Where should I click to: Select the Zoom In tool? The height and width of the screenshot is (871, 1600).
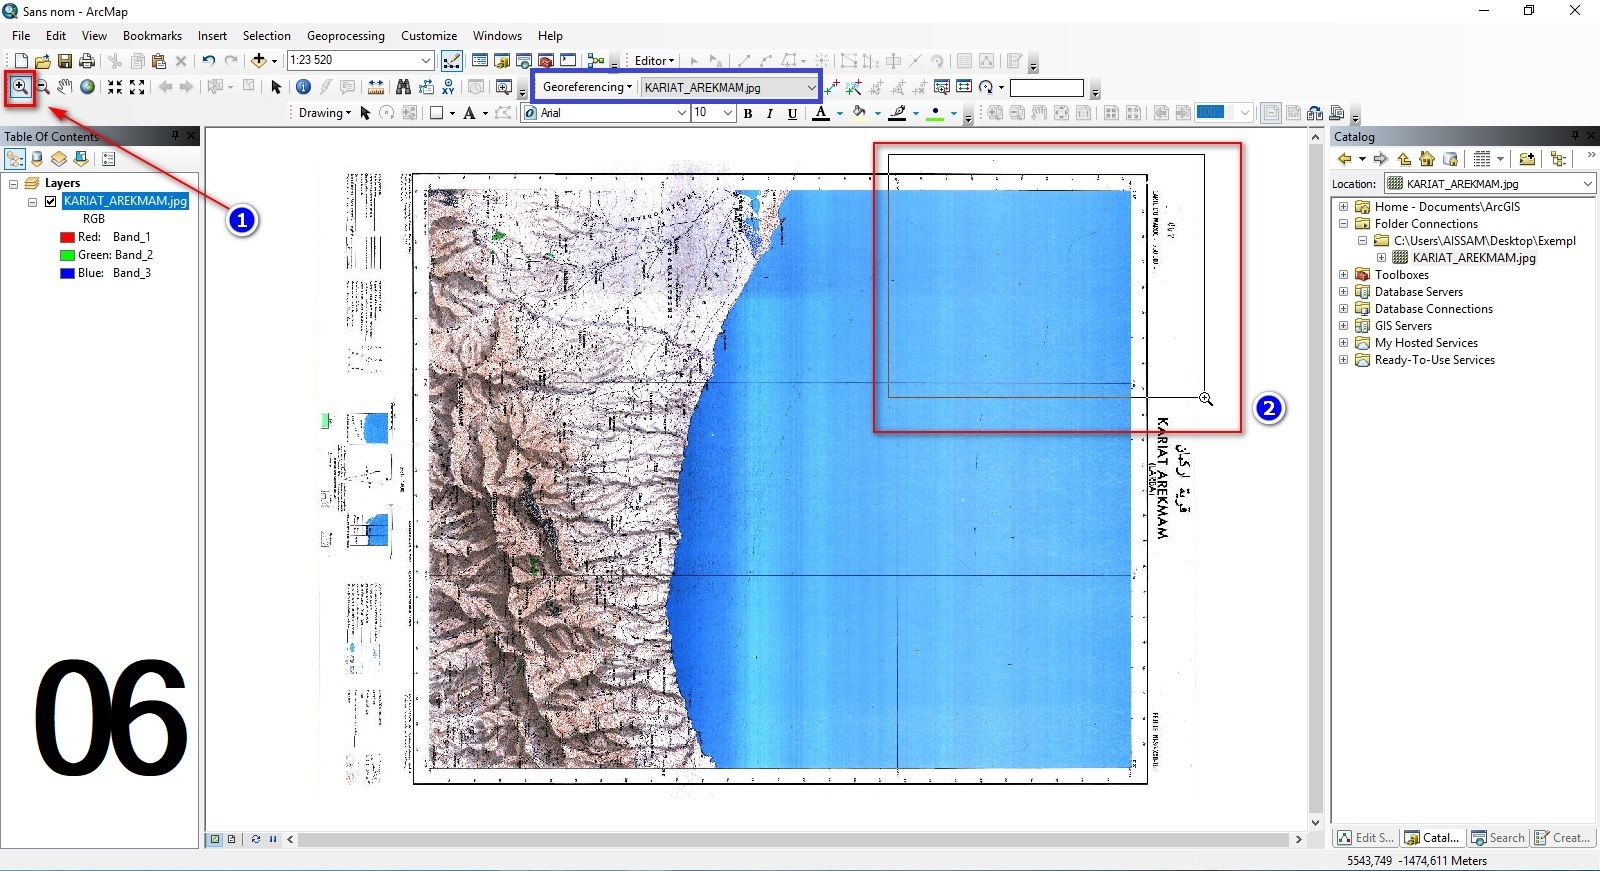point(20,87)
